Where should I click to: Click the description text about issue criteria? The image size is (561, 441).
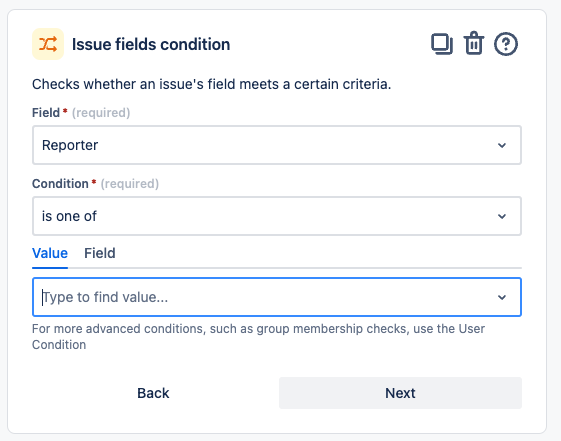[x=211, y=84]
